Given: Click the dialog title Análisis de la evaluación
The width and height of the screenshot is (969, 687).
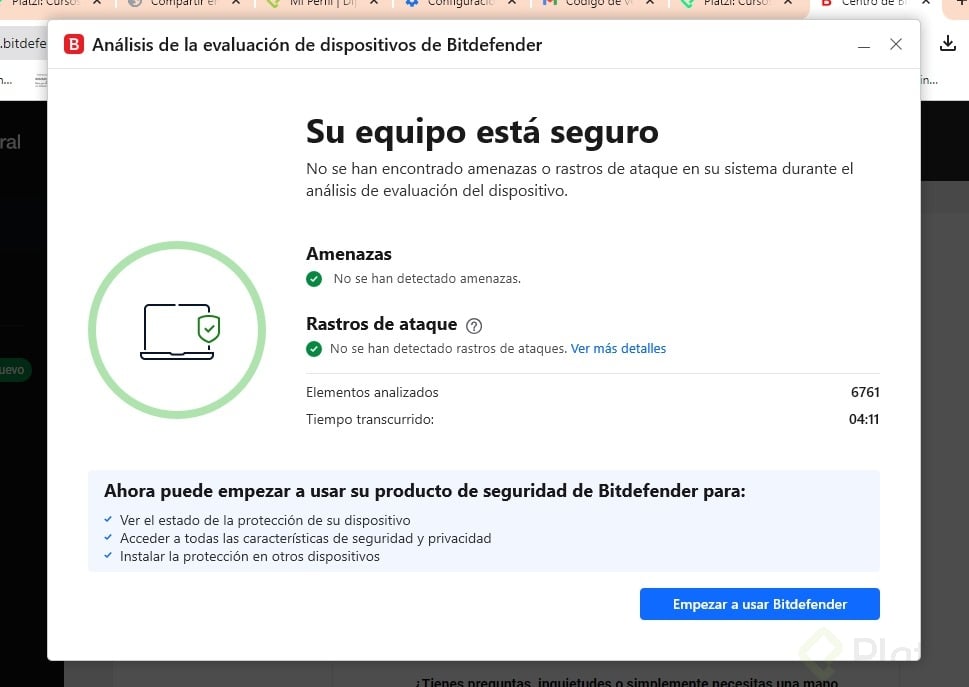Looking at the screenshot, I should click(x=317, y=44).
